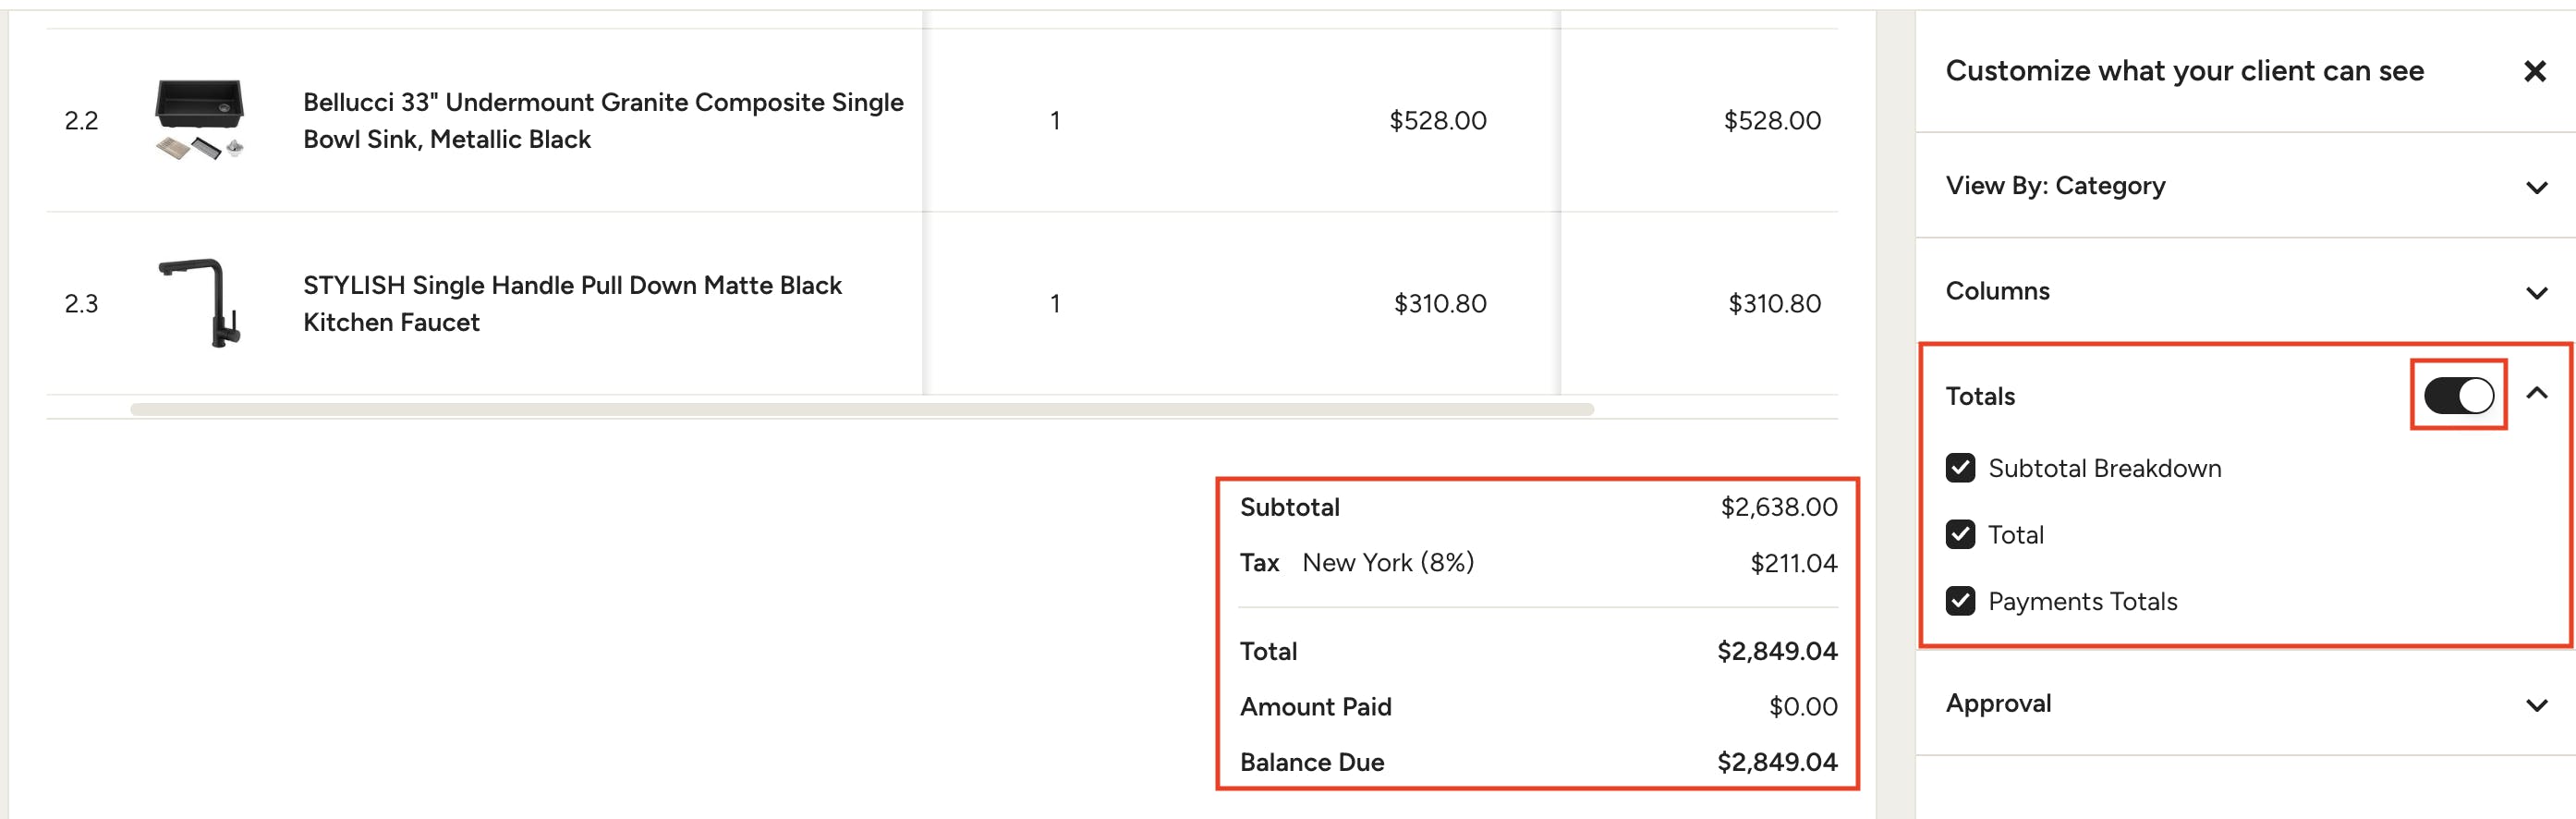Click the Approval section label

coord(1997,703)
